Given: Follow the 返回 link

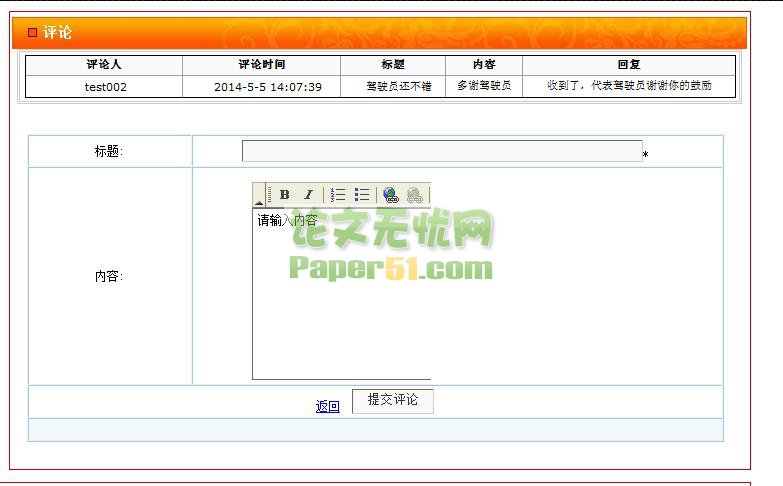Looking at the screenshot, I should click(328, 407).
